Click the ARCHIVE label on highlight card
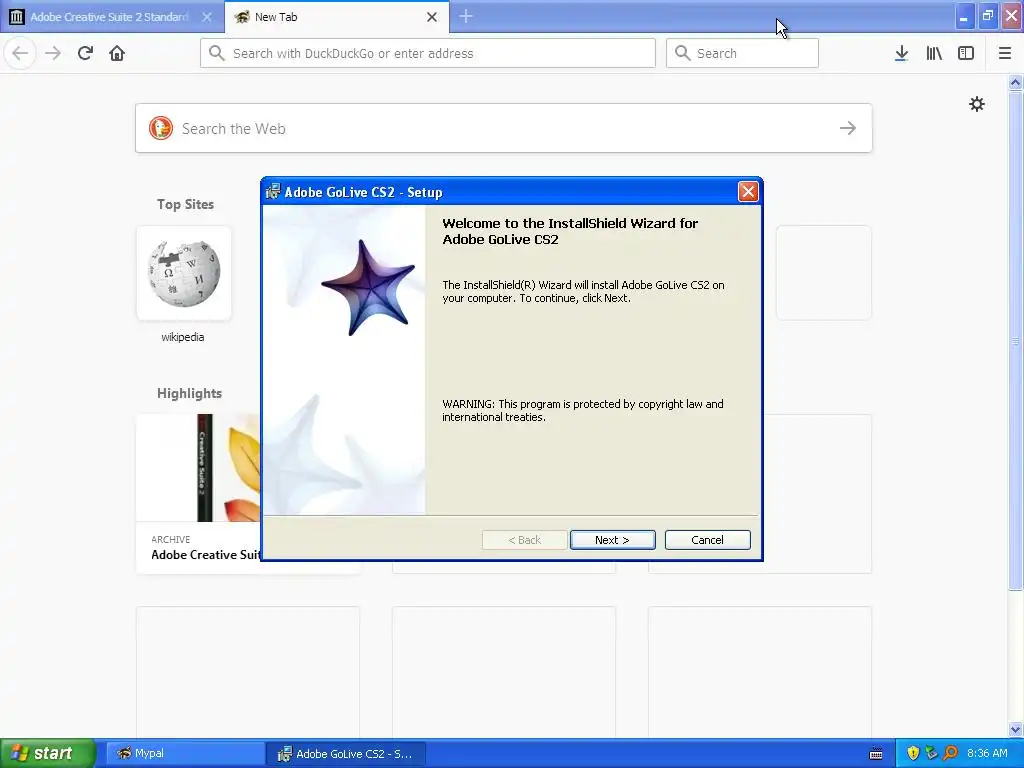This screenshot has height=768, width=1024. coord(170,539)
